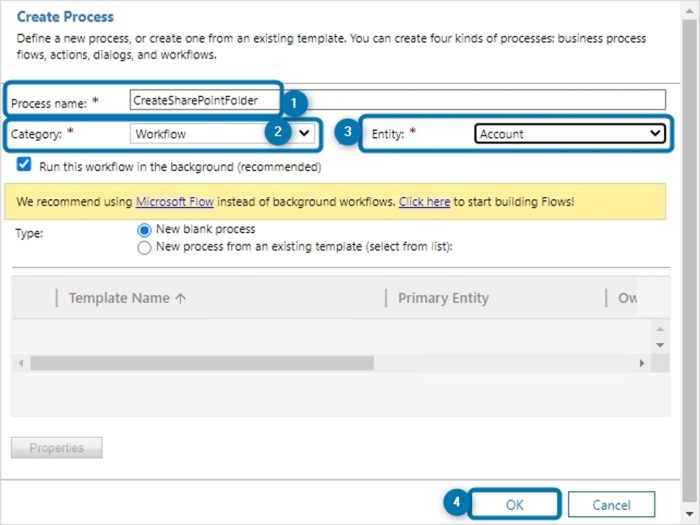Click the Primary Entity column header

443,298
